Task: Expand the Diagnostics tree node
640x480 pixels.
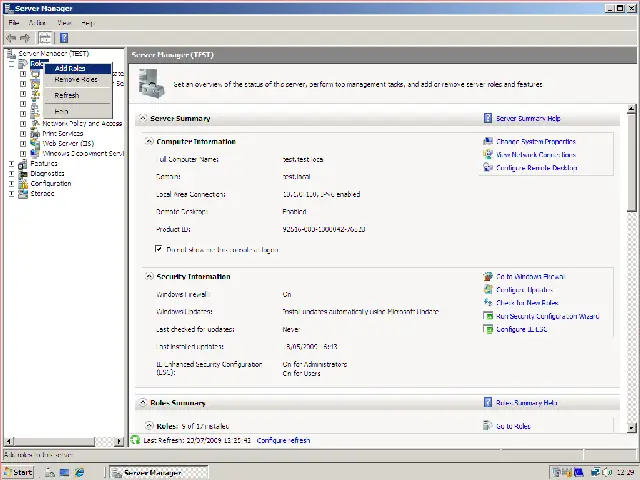Action: 11,174
